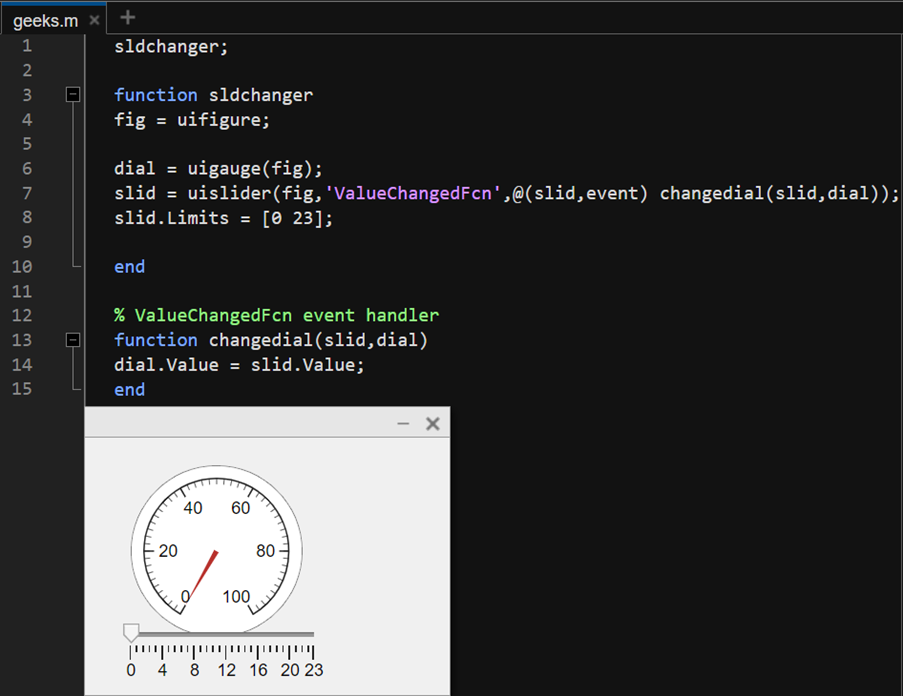Click 'function changedial(slid,dial)' declaration
The image size is (903, 696).
click(271, 340)
